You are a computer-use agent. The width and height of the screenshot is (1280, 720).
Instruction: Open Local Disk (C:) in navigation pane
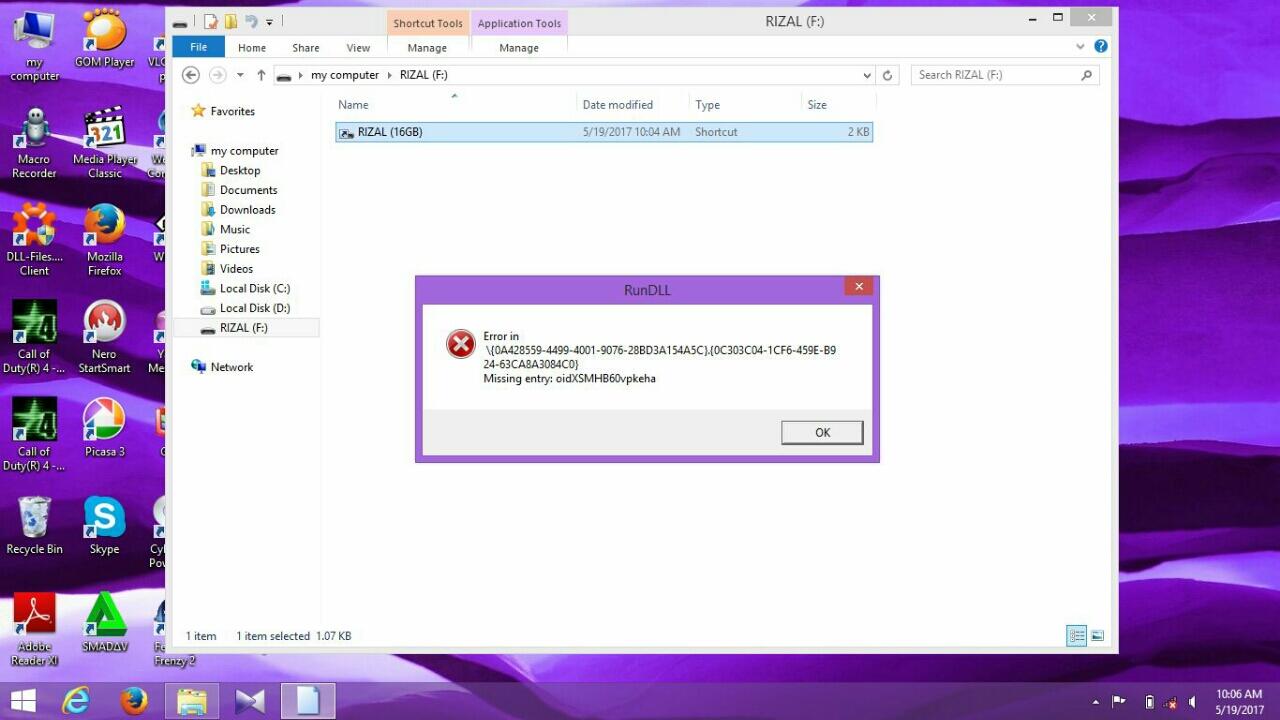point(254,288)
